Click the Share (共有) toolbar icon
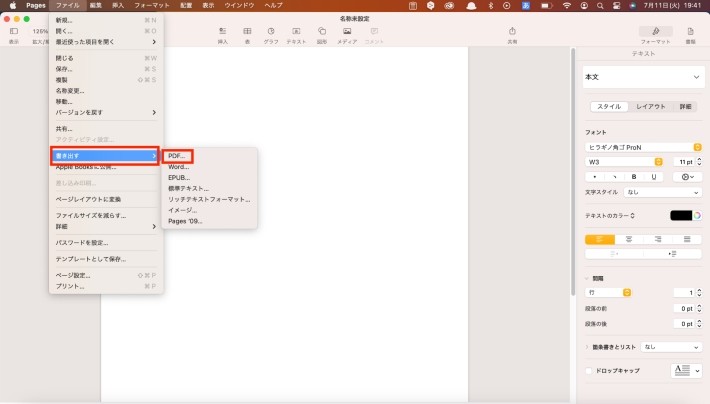 click(512, 31)
